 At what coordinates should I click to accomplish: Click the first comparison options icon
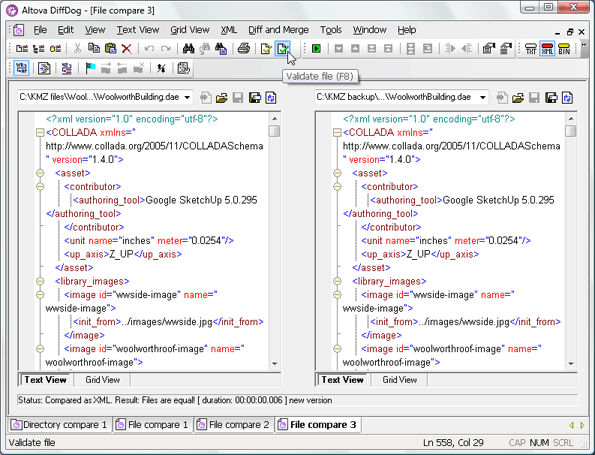489,49
